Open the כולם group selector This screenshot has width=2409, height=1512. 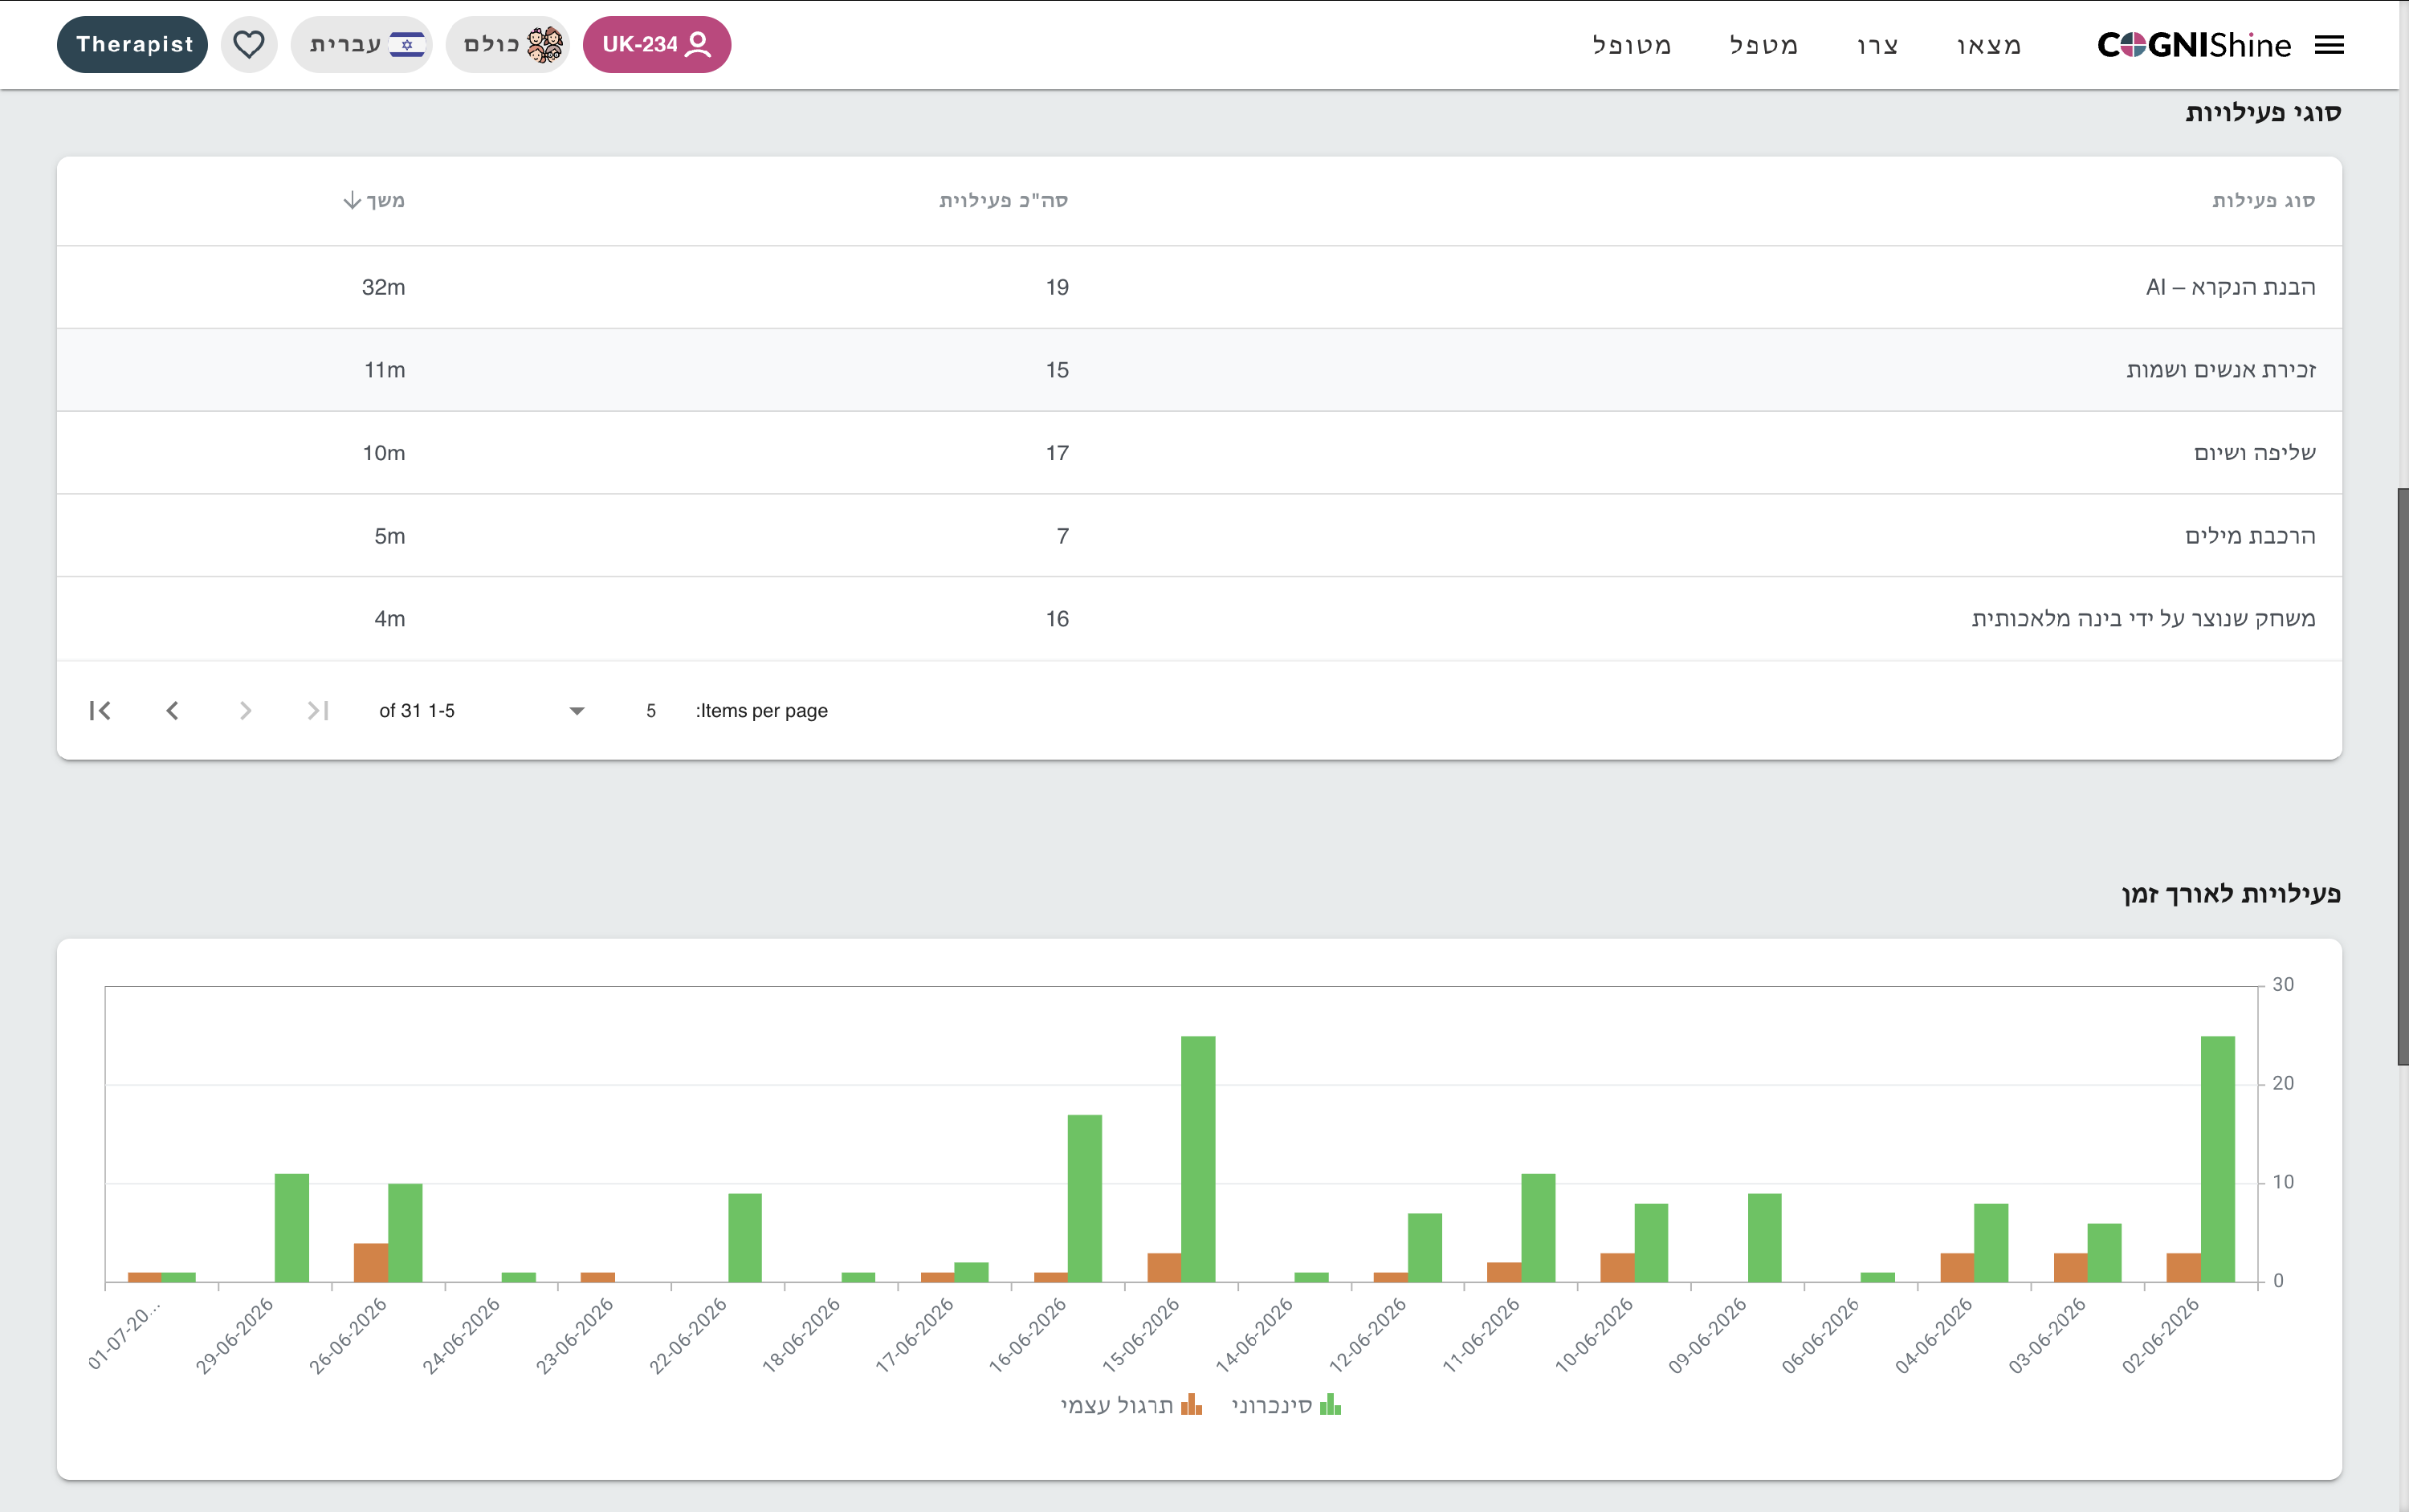[x=508, y=45]
